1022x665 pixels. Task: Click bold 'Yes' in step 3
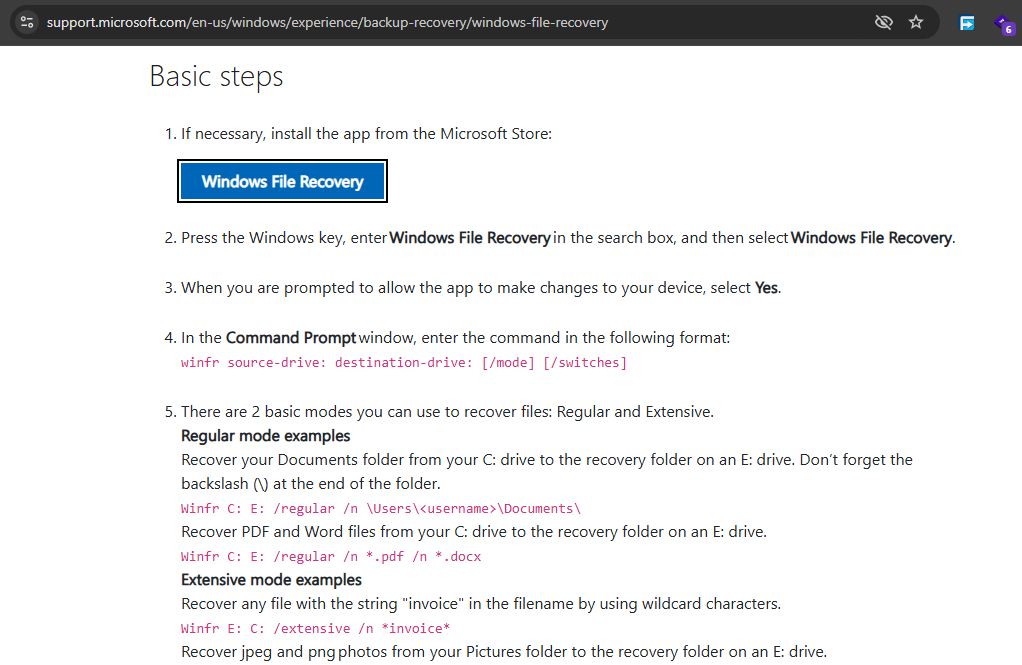(x=766, y=288)
